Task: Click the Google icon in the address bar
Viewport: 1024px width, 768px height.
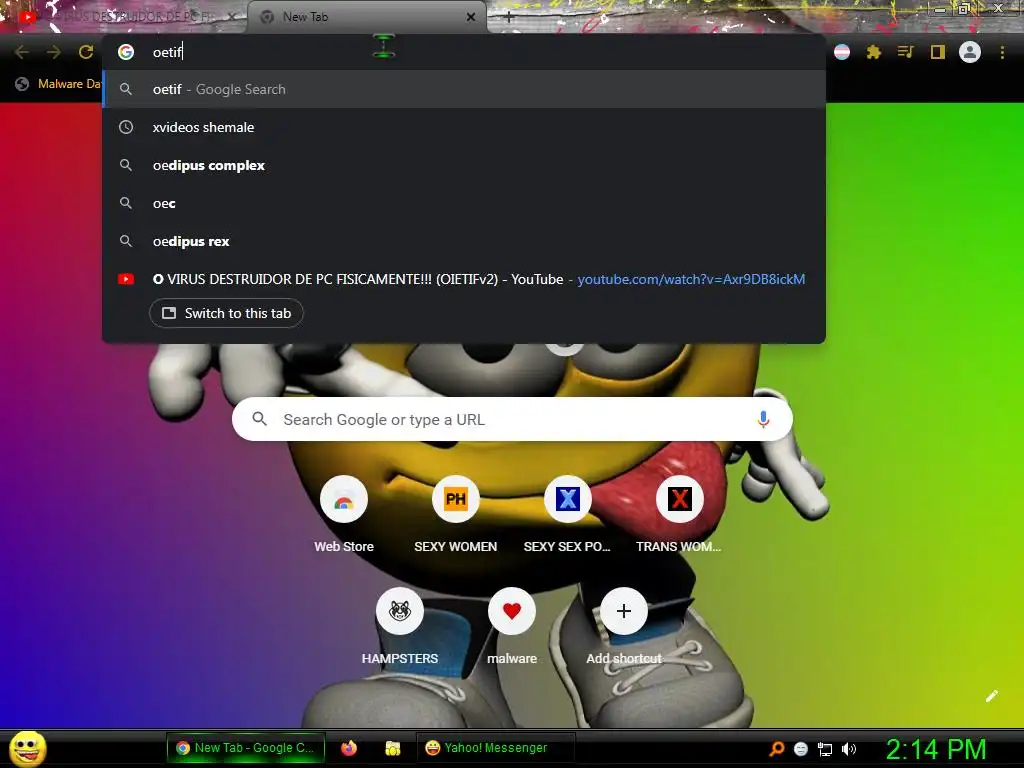Action: pos(126,52)
